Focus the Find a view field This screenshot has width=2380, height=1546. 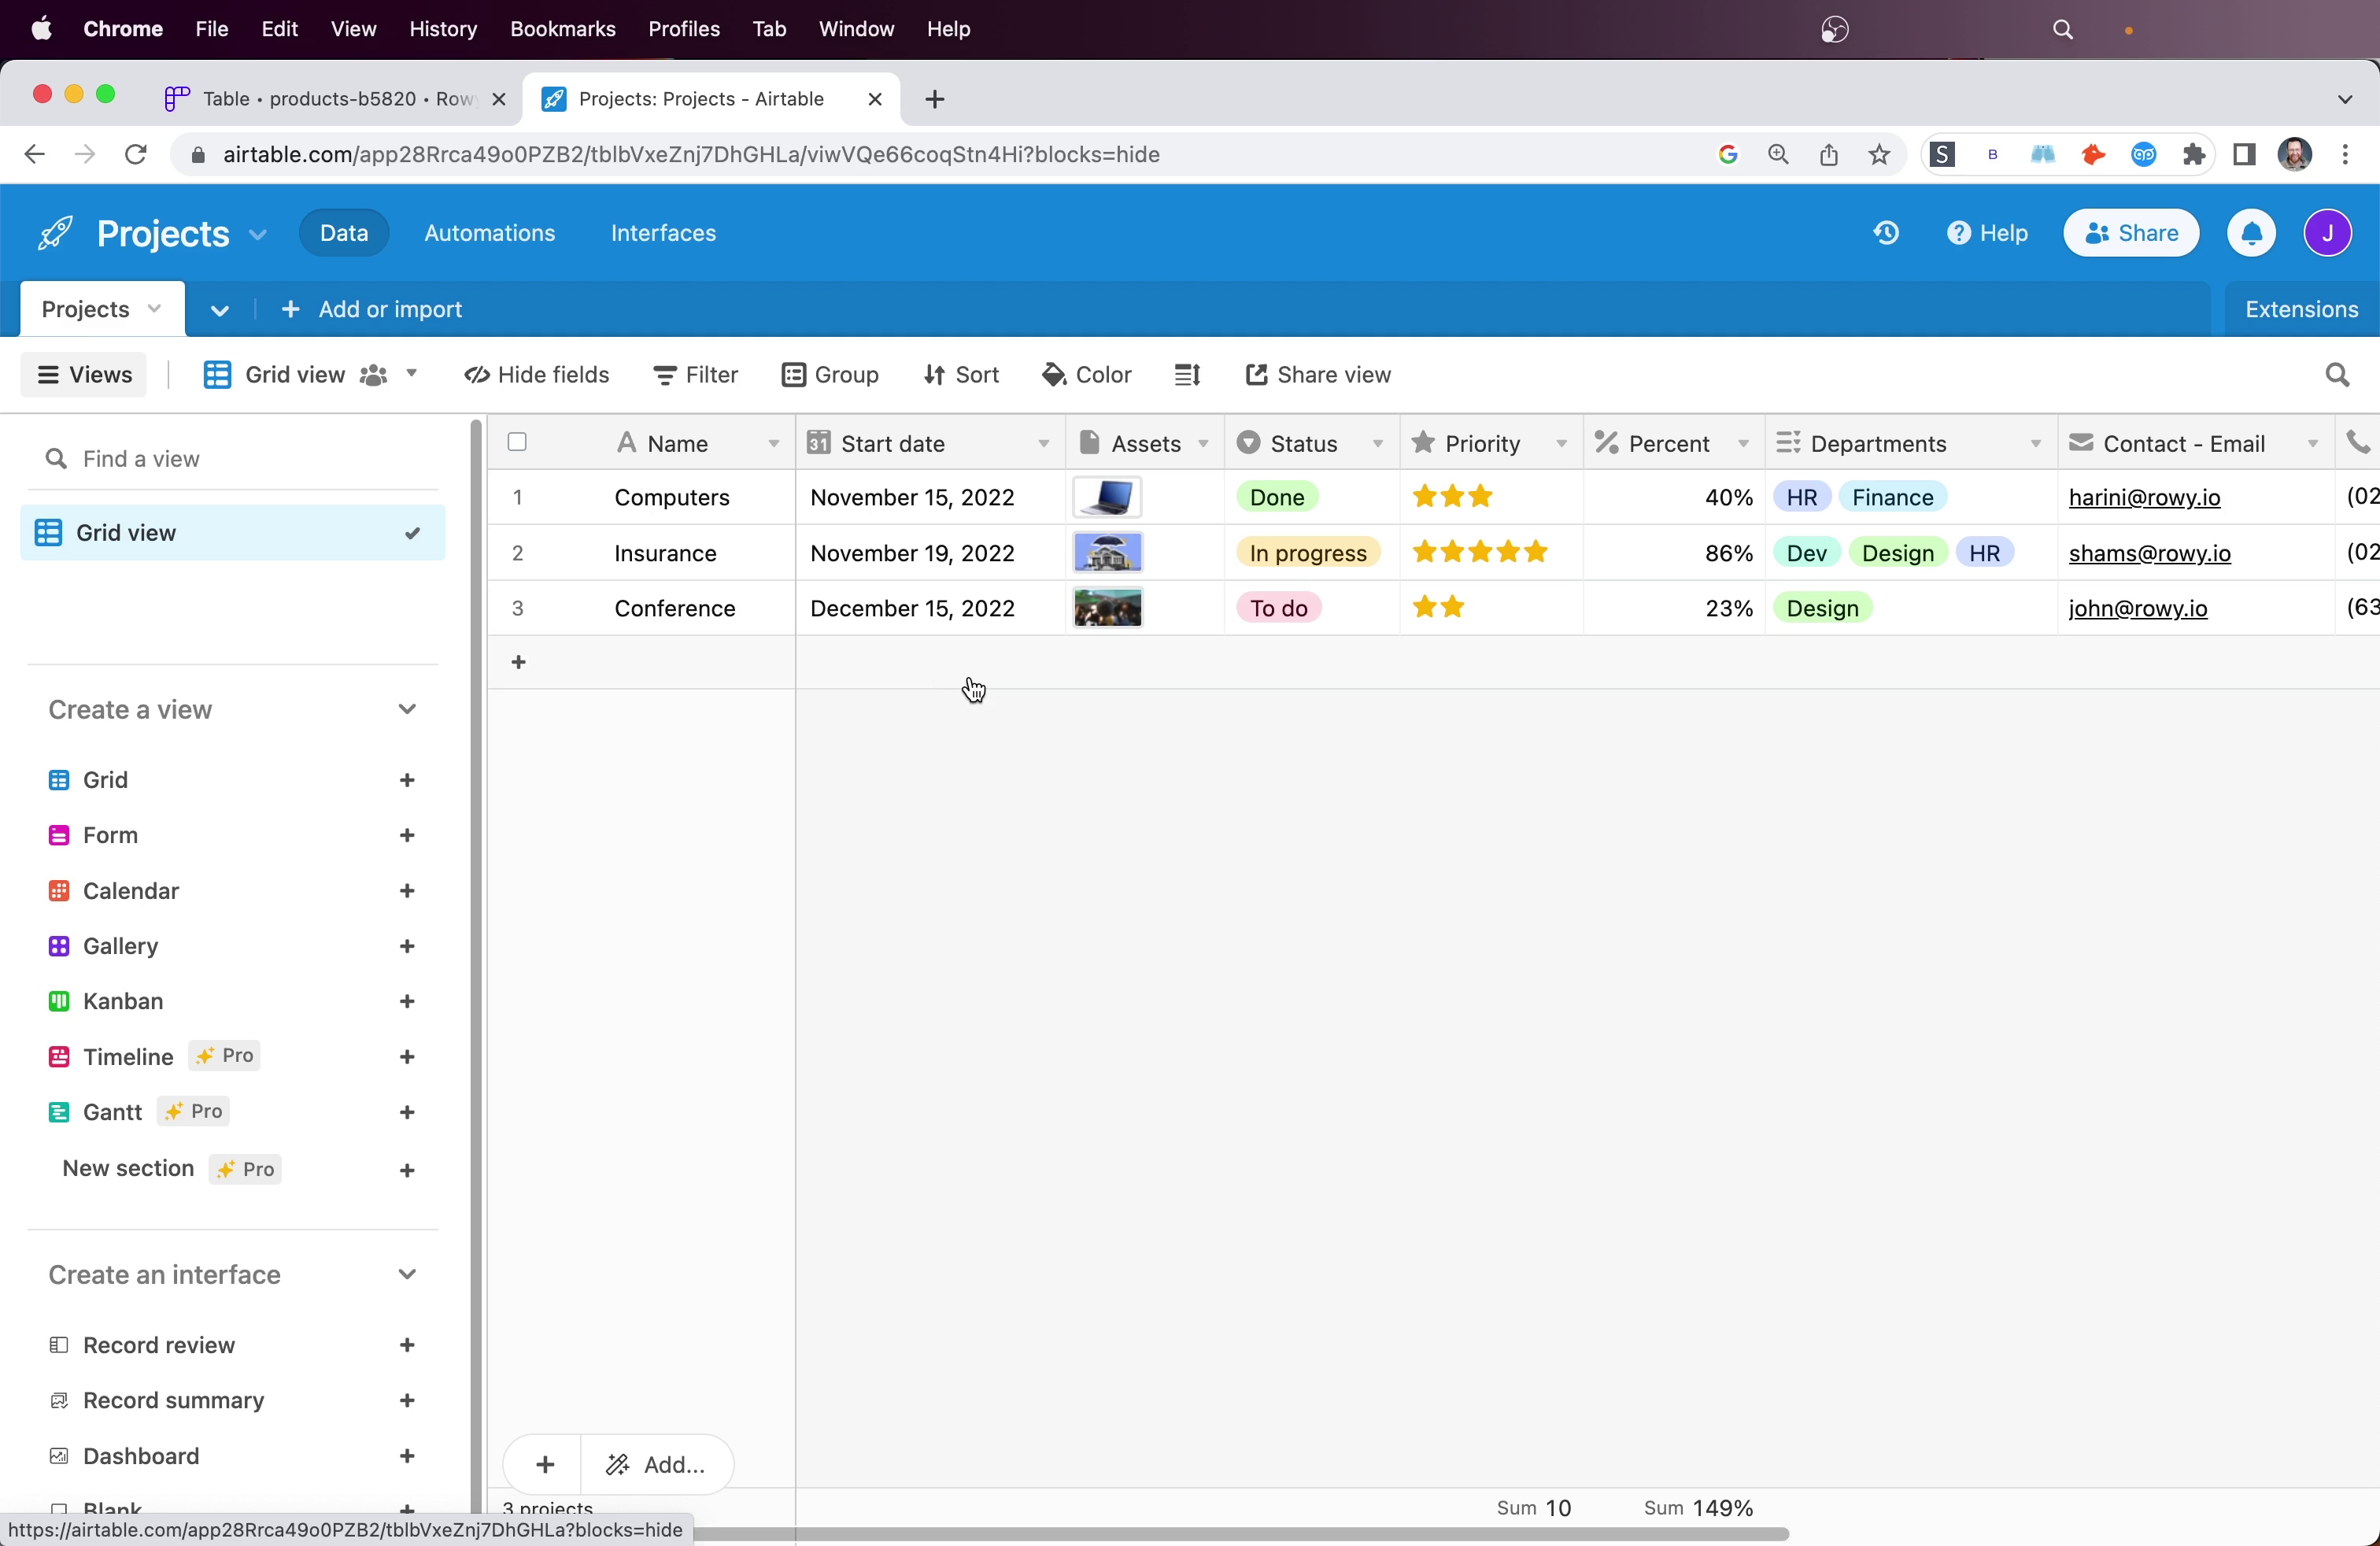coord(231,459)
